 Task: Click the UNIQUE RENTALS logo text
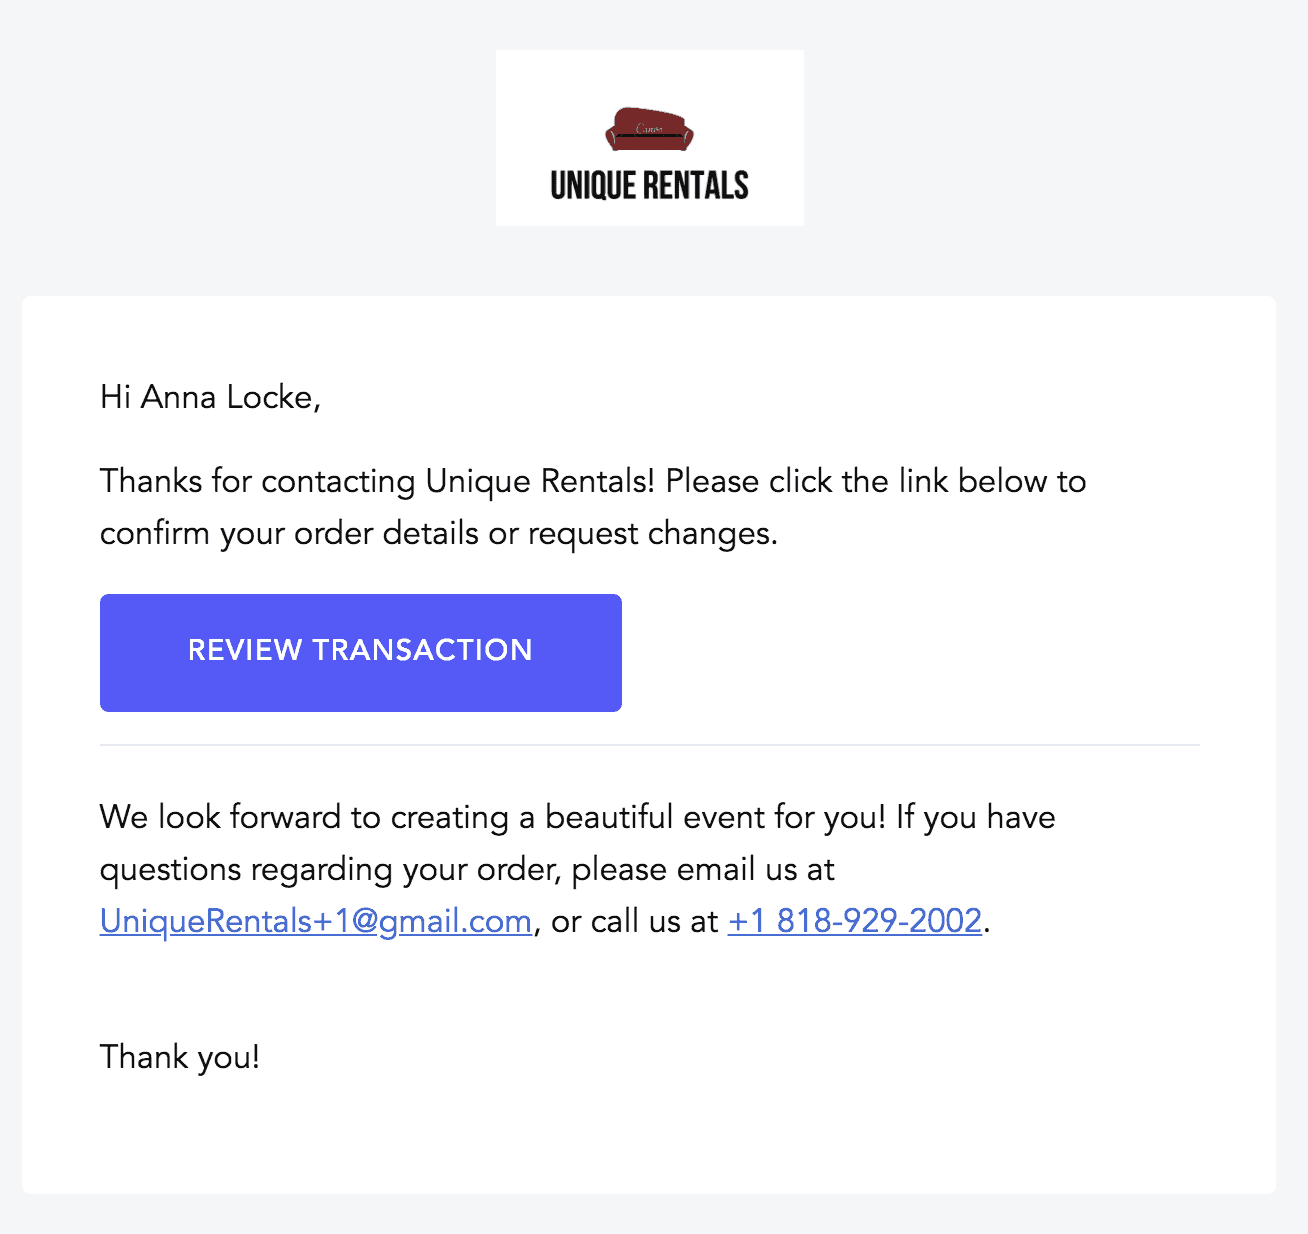pos(649,185)
